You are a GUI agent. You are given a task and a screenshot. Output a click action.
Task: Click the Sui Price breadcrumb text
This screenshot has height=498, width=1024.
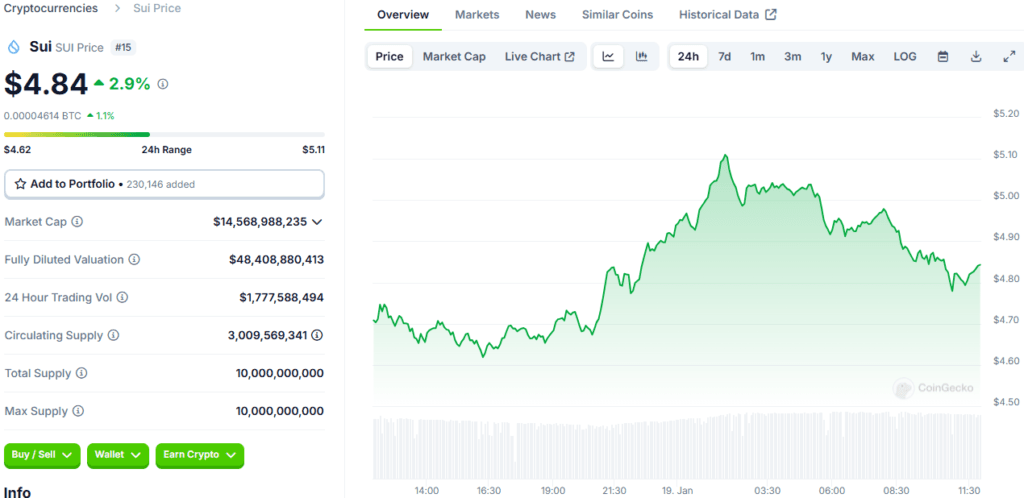[x=157, y=8]
